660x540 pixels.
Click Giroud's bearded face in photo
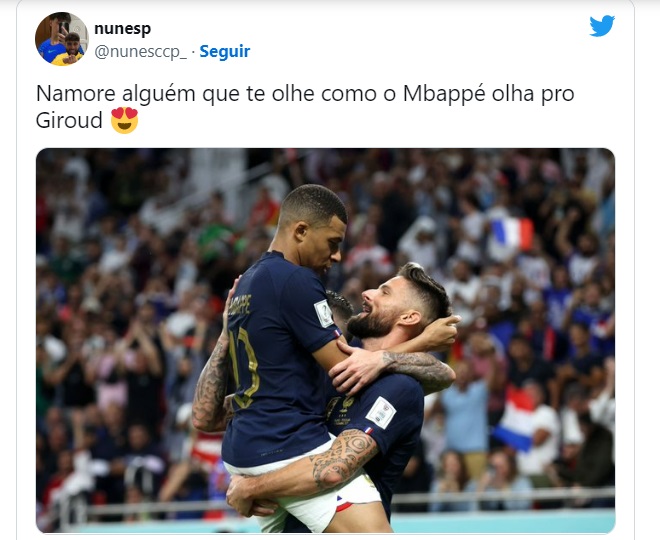point(380,309)
